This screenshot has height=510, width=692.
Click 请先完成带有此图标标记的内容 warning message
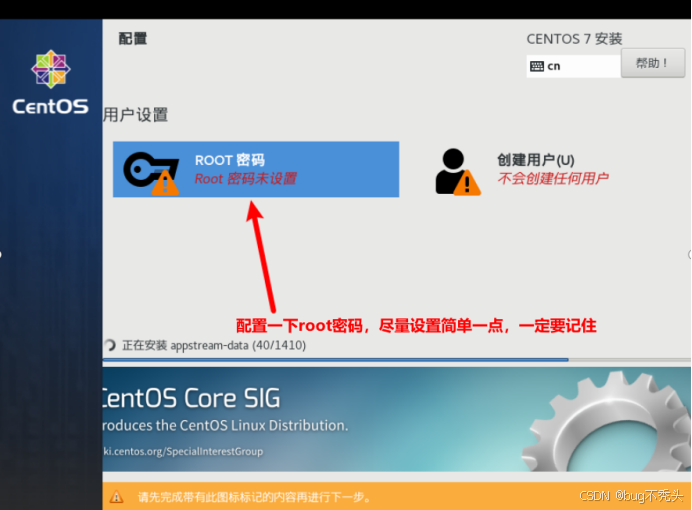[254, 497]
